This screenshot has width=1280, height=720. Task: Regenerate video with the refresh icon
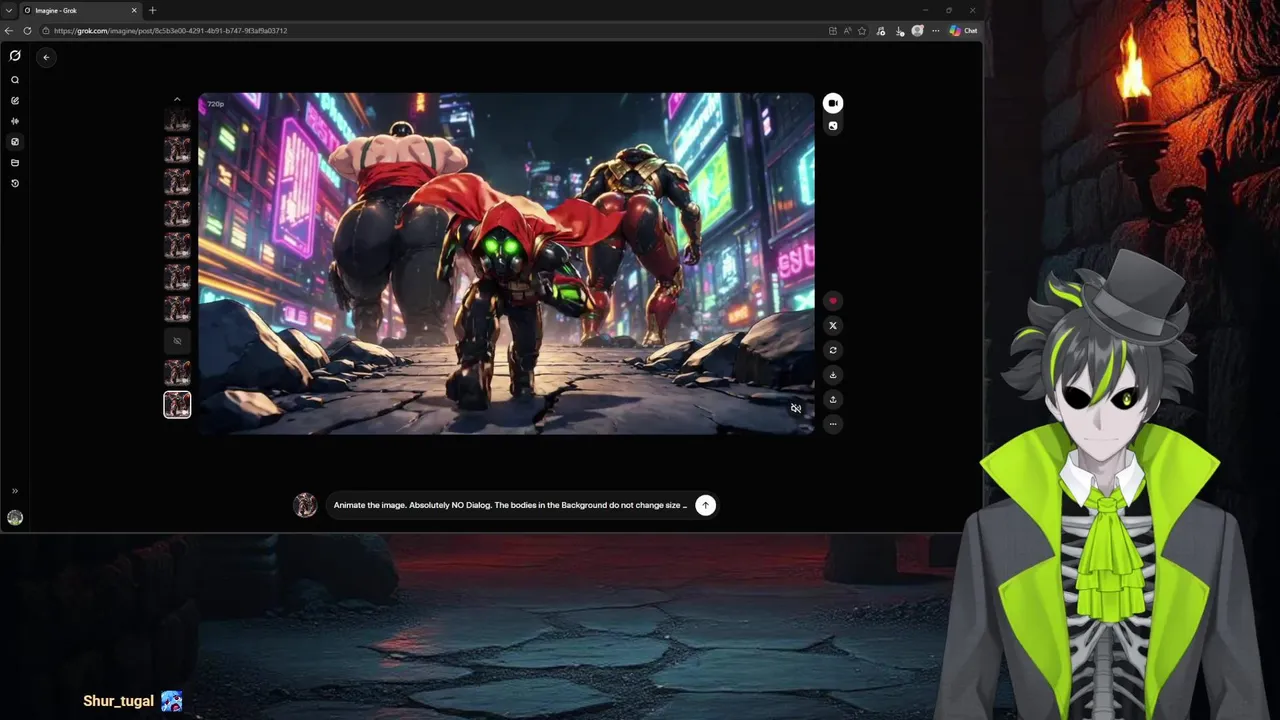point(833,350)
